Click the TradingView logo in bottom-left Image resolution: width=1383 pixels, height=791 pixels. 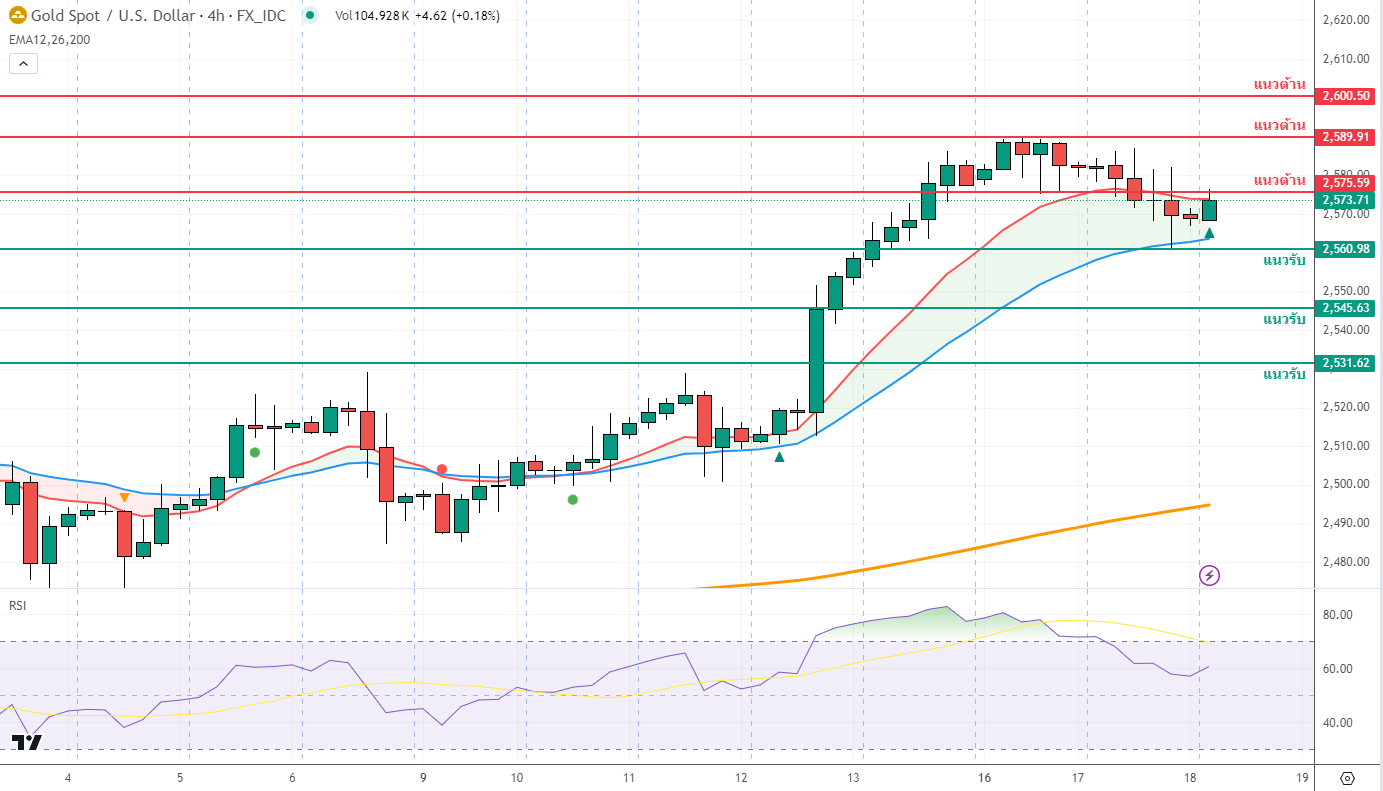27,742
